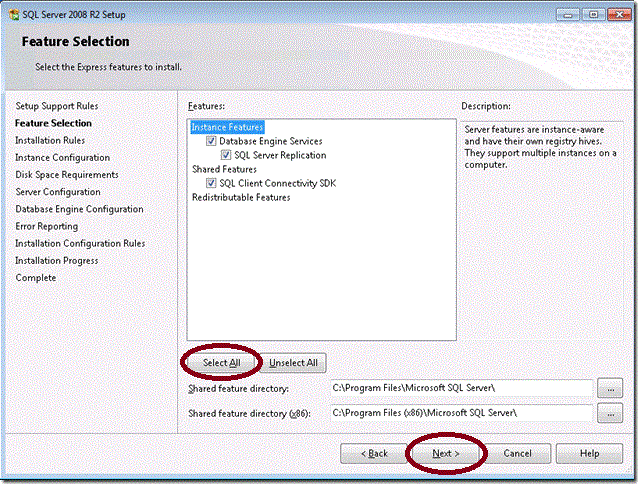Click the Server Configuration step
The image size is (638, 484).
point(58,192)
